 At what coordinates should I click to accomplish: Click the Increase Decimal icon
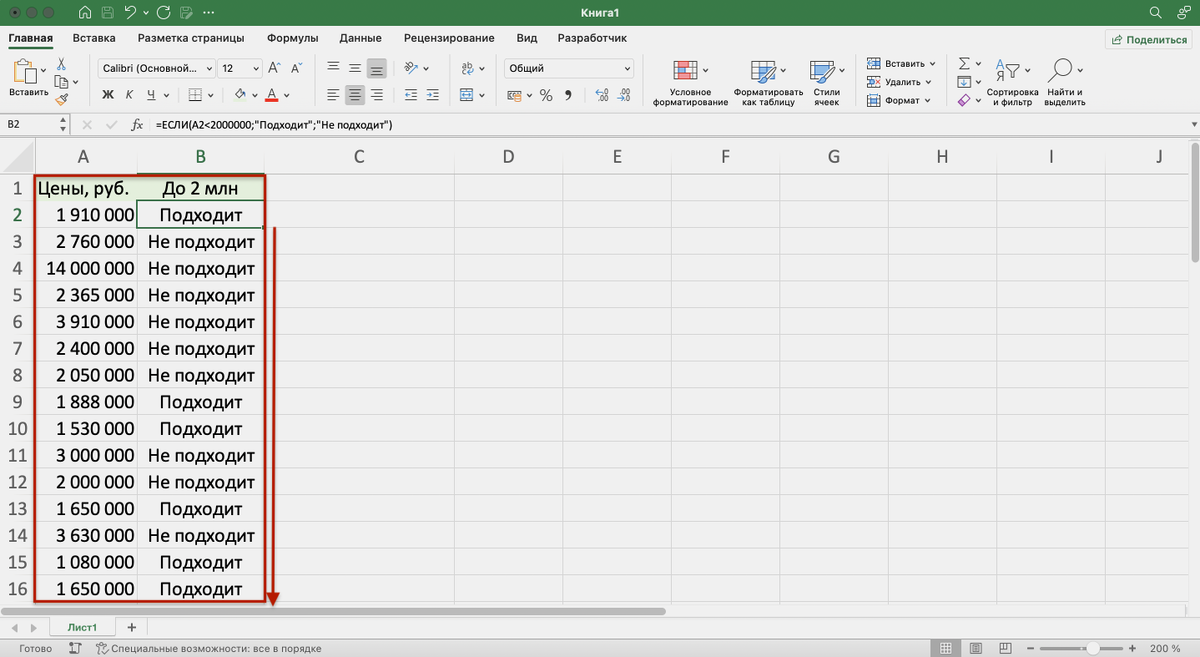pos(602,95)
